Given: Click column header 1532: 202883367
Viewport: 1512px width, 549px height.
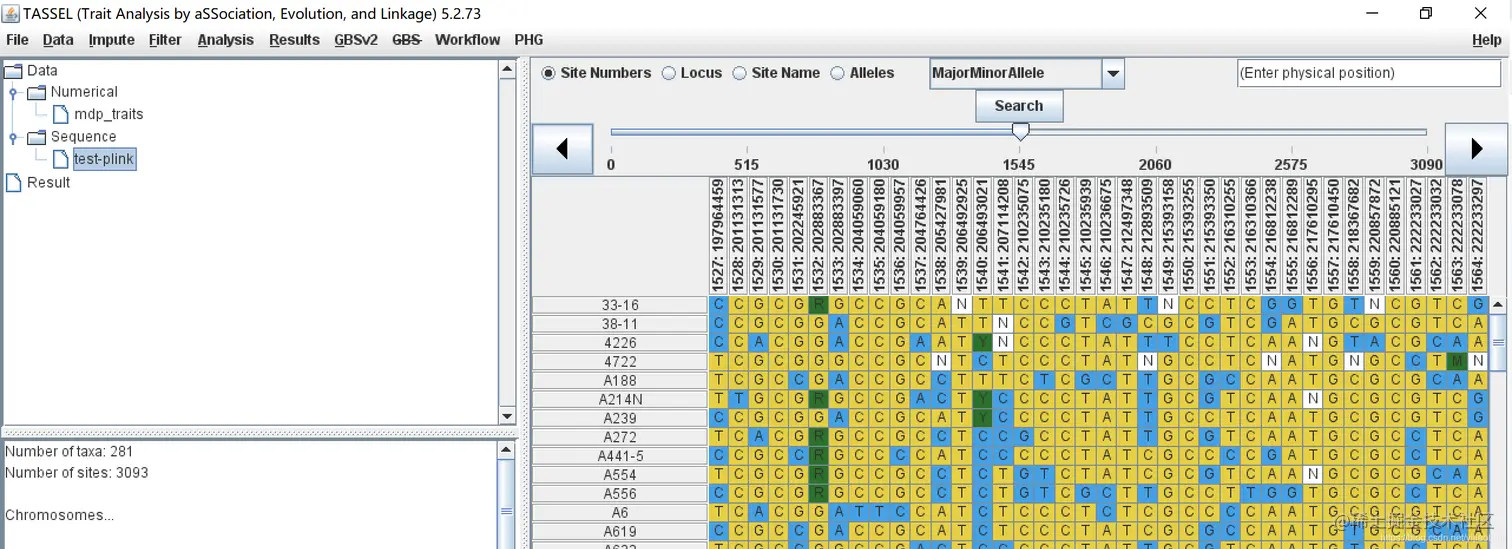Looking at the screenshot, I should click(x=819, y=237).
